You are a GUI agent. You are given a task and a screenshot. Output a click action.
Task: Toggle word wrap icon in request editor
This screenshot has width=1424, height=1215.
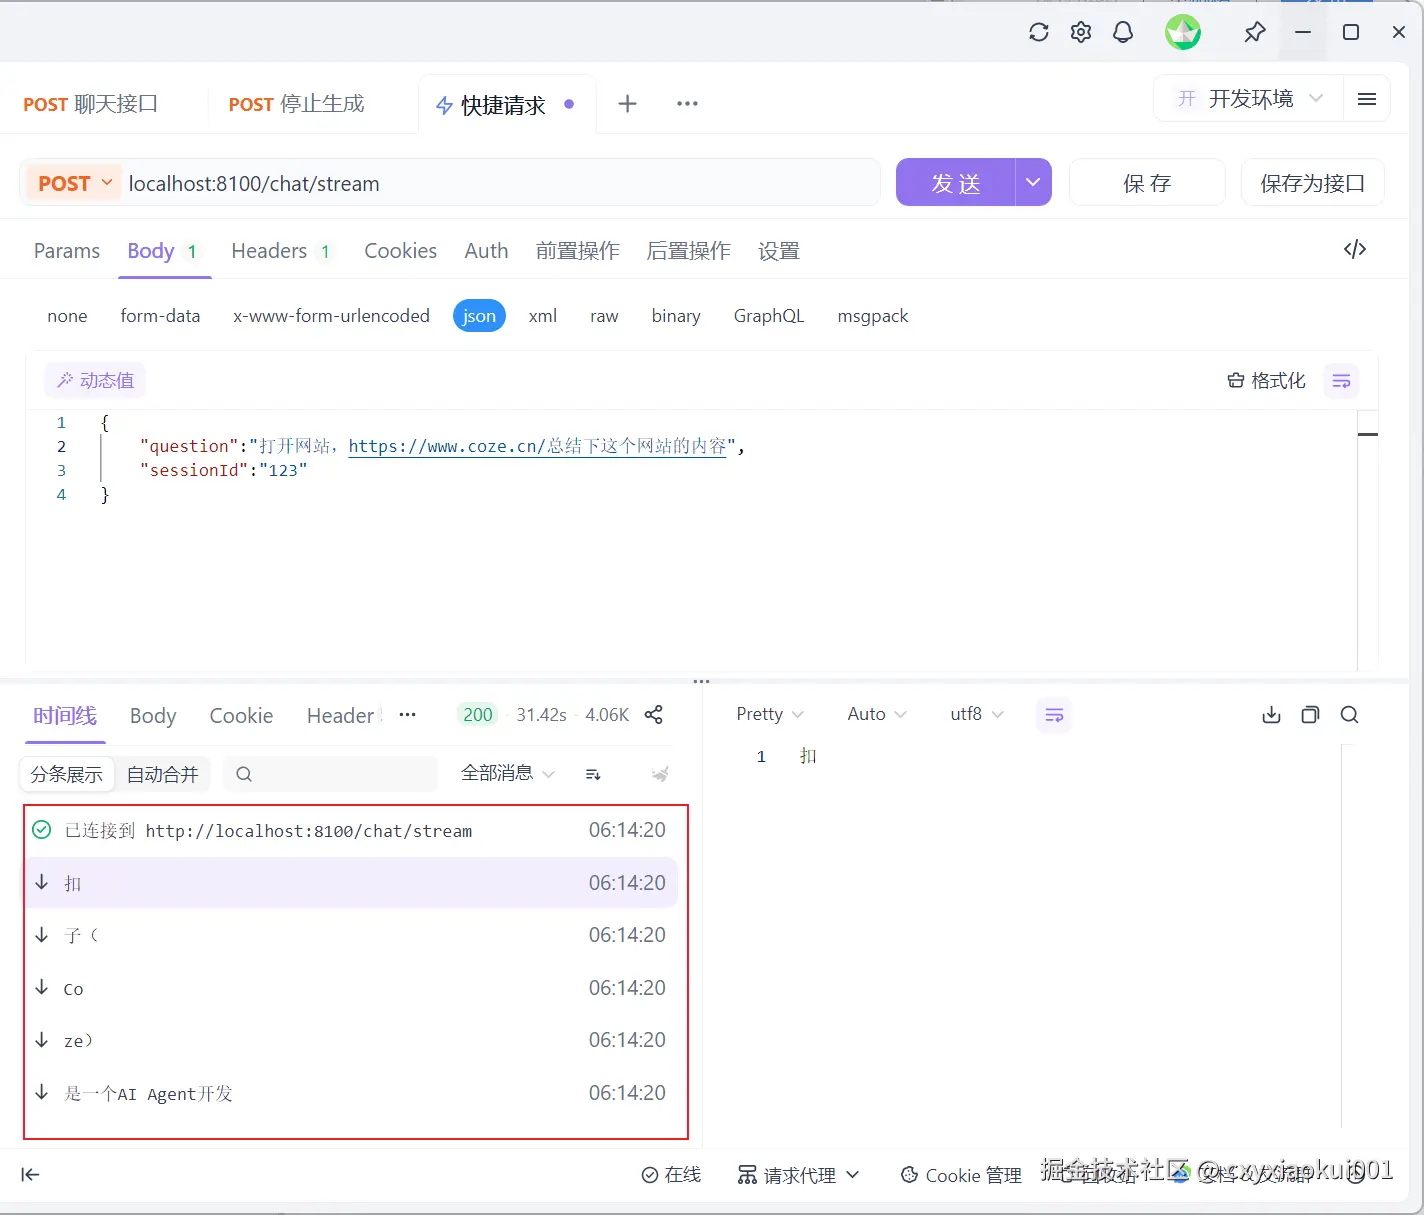pos(1341,381)
